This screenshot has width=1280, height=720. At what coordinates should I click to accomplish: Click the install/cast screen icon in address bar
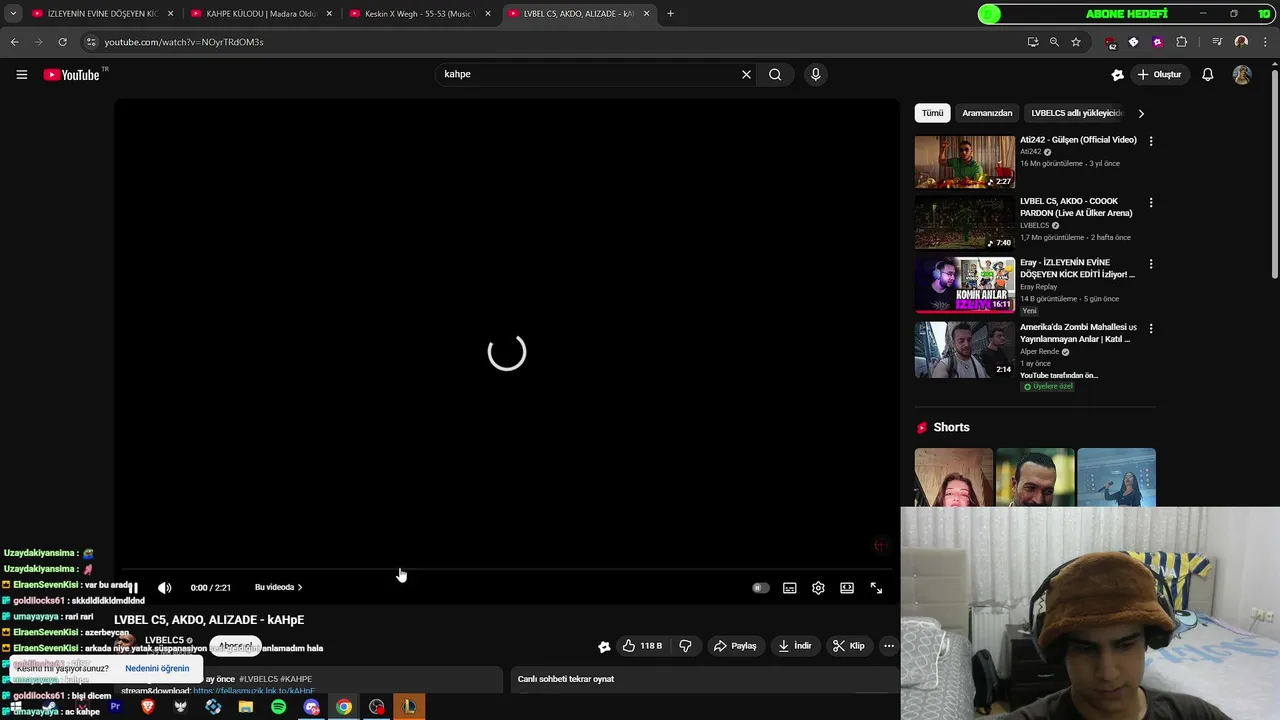(1032, 42)
